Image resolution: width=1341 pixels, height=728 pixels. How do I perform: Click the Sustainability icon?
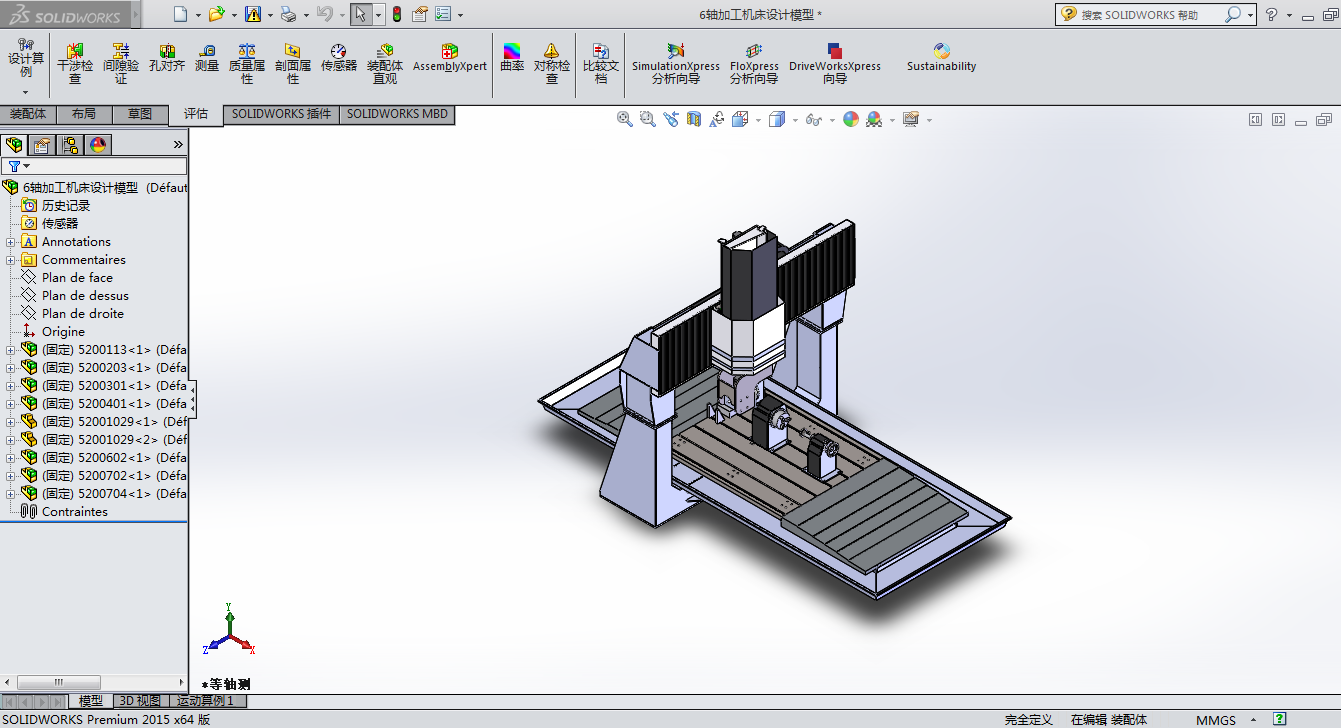pyautogui.click(x=941, y=58)
